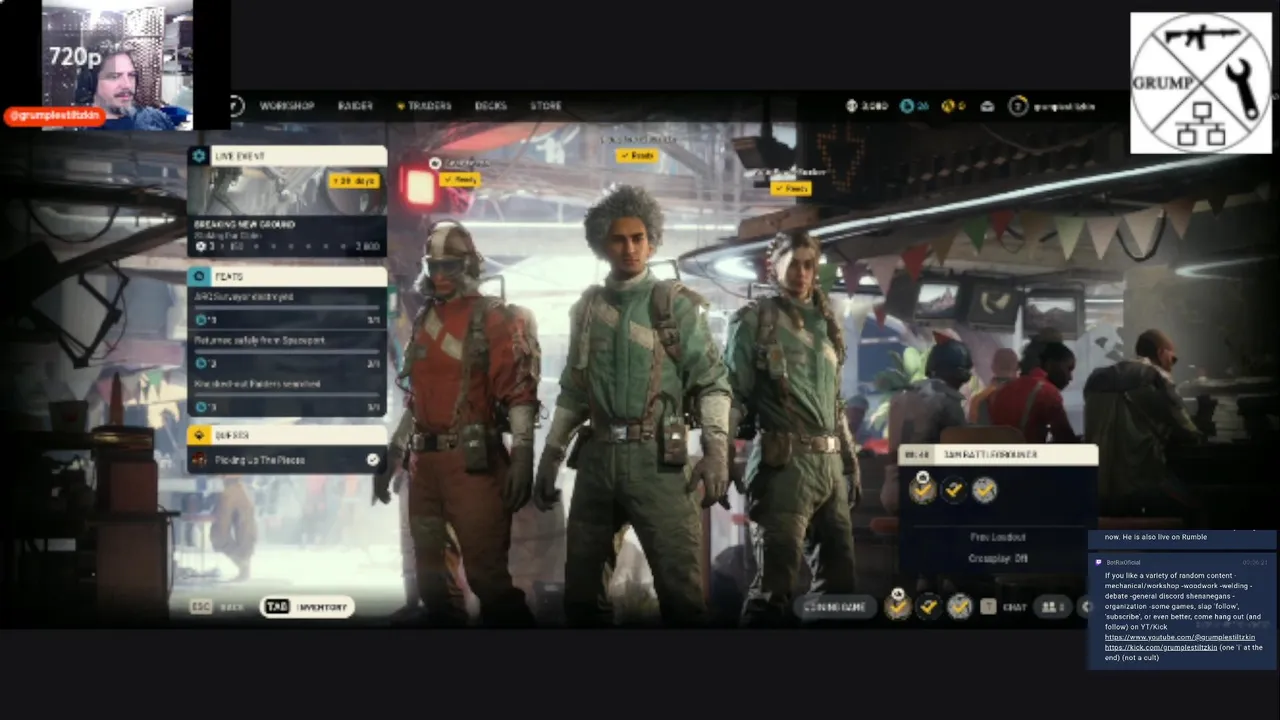1280x720 pixels.
Task: Click the second ready check in party panel
Action: coord(953,489)
